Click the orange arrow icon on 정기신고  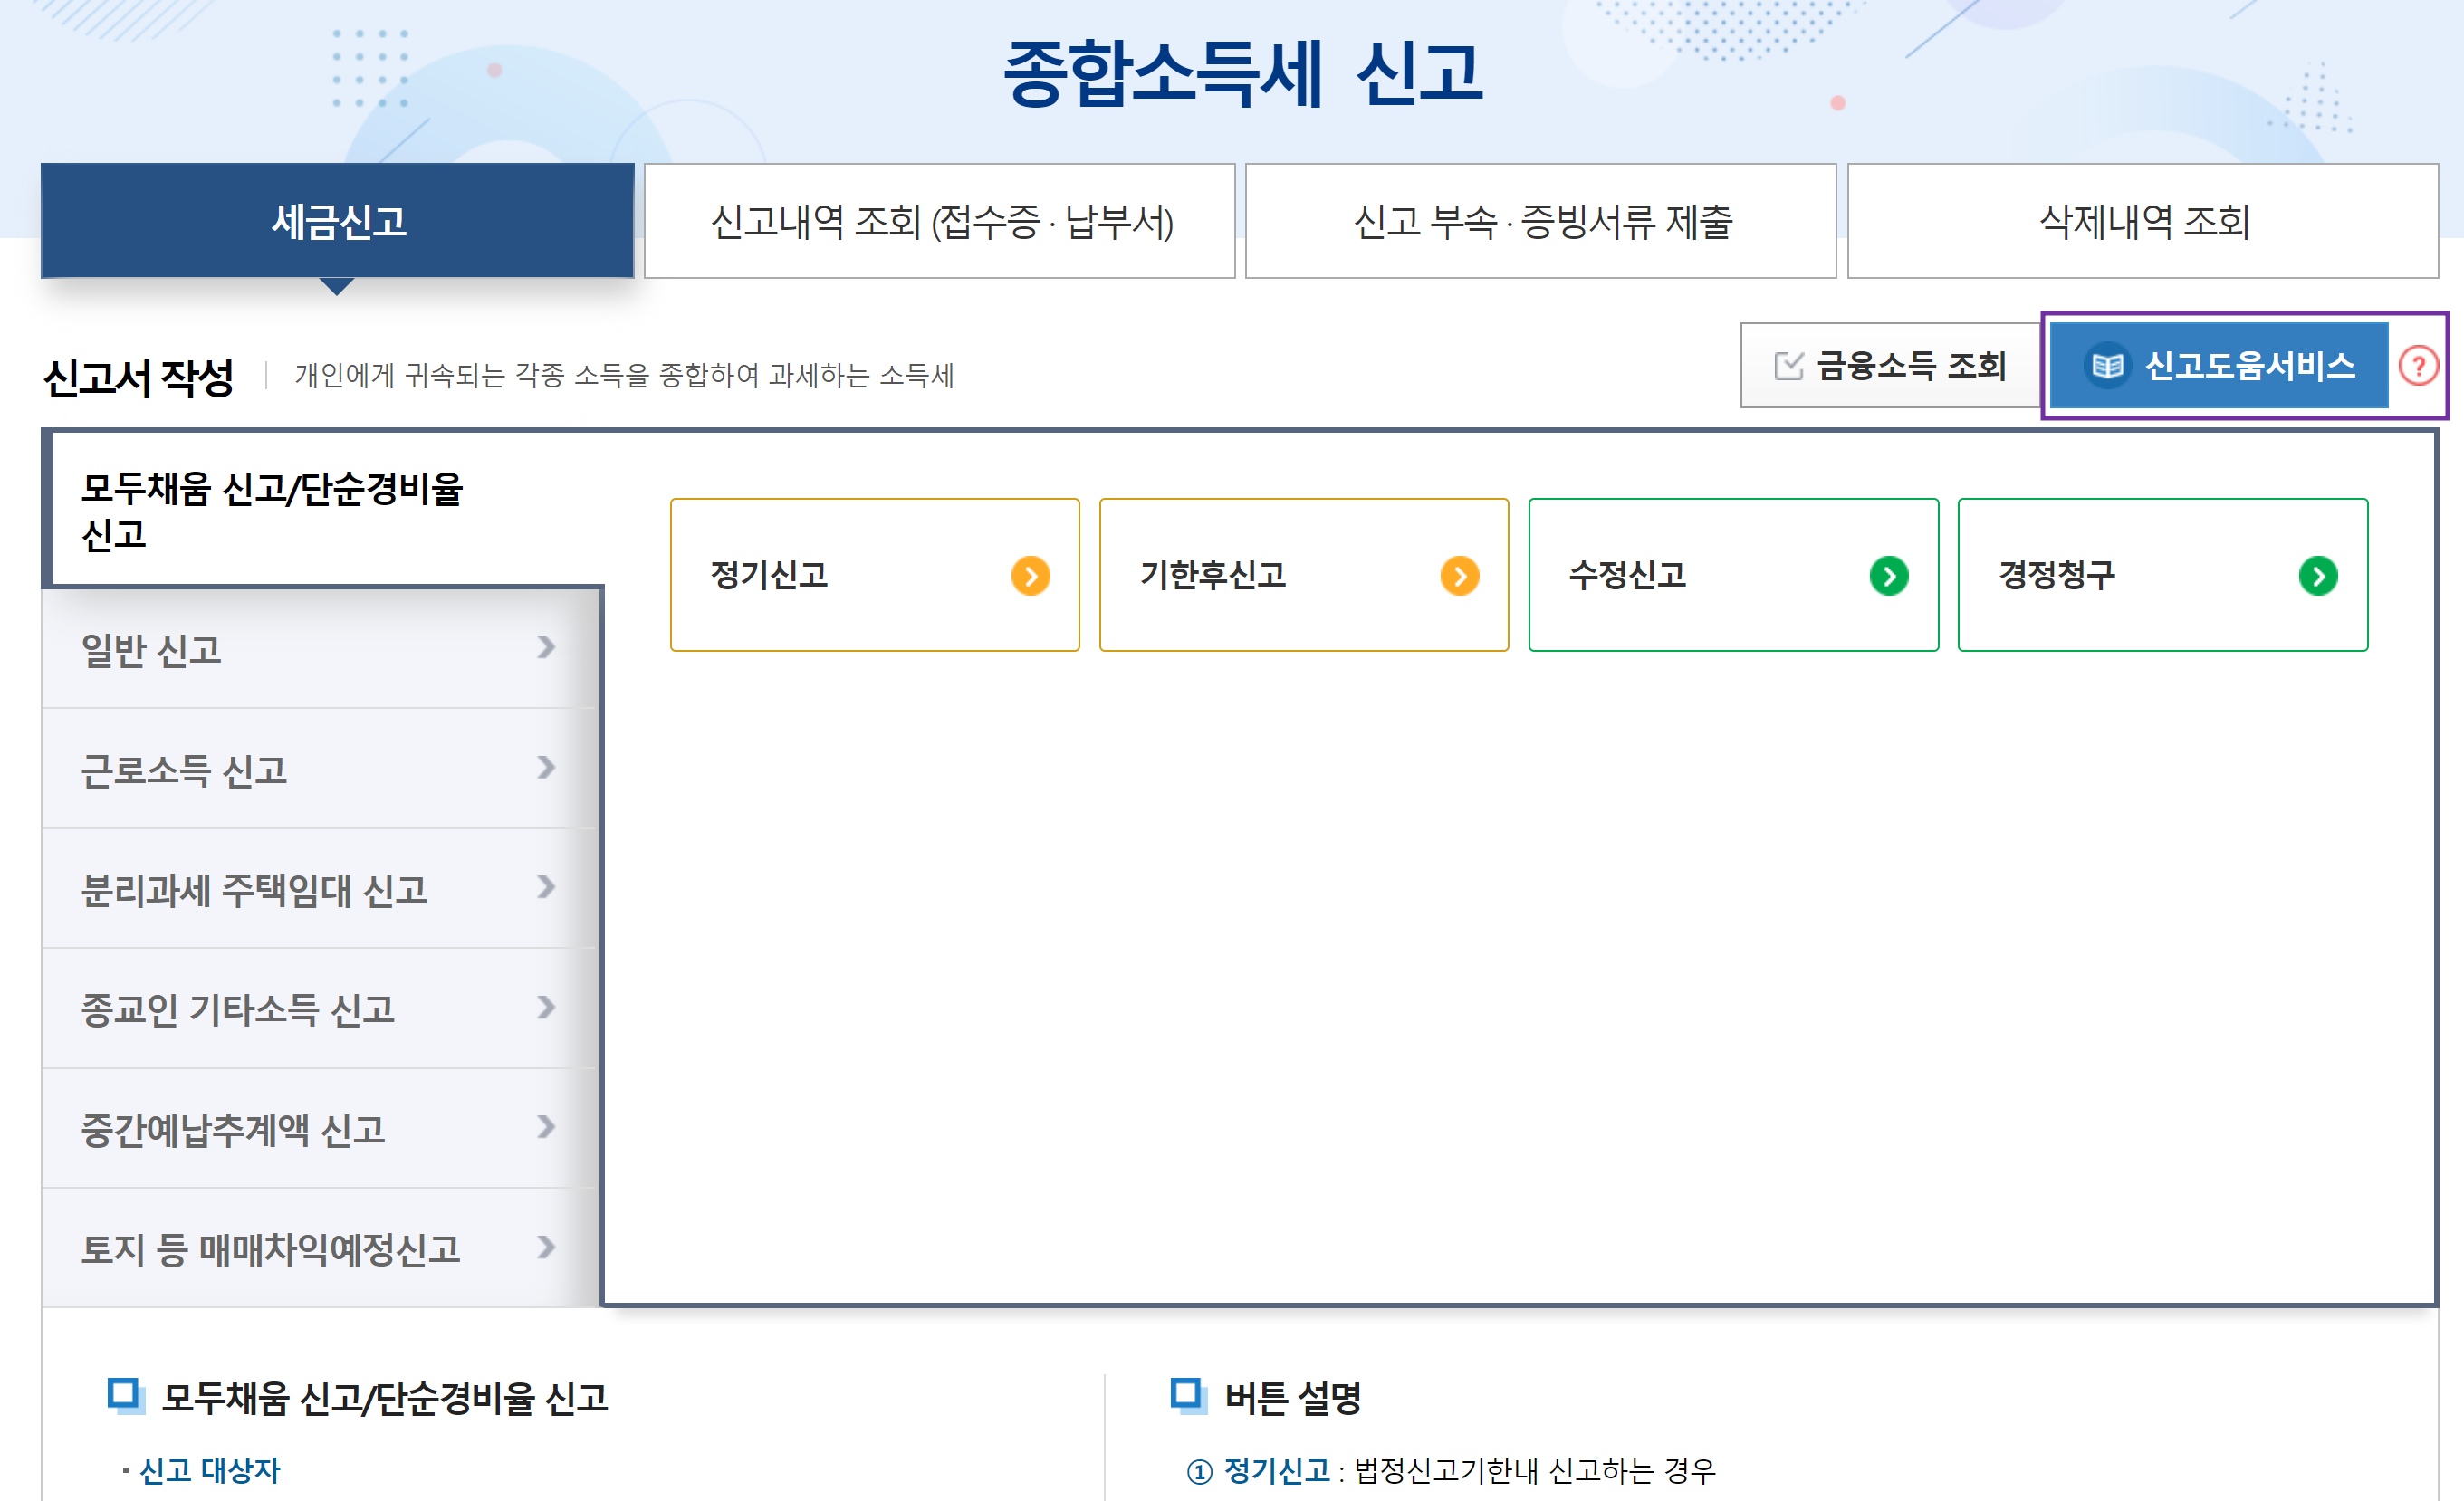point(1030,576)
